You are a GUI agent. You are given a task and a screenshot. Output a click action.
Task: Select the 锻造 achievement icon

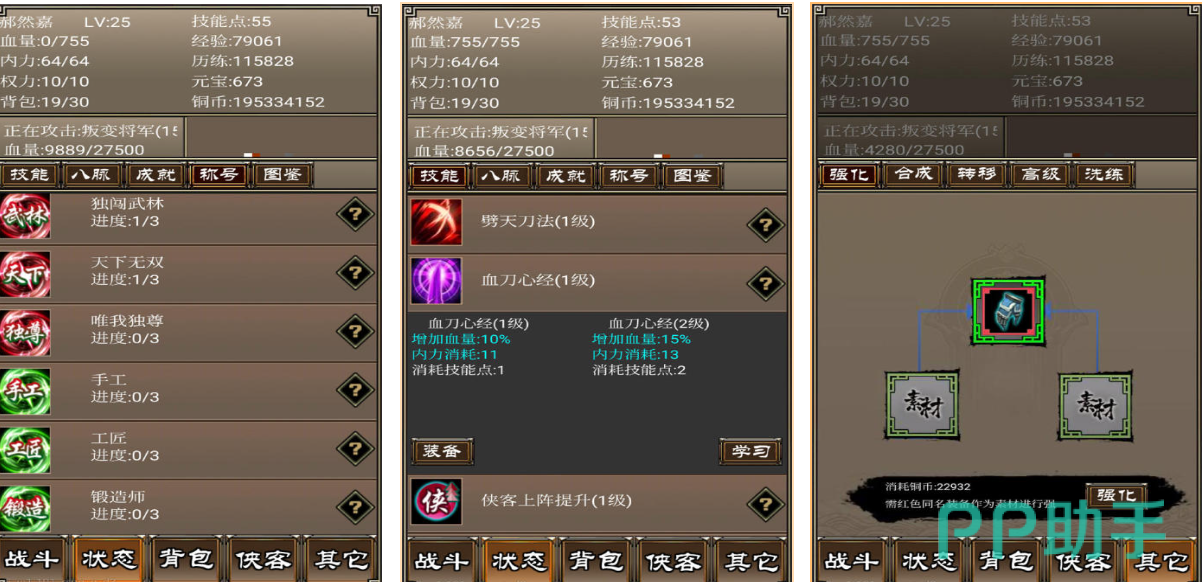25,507
